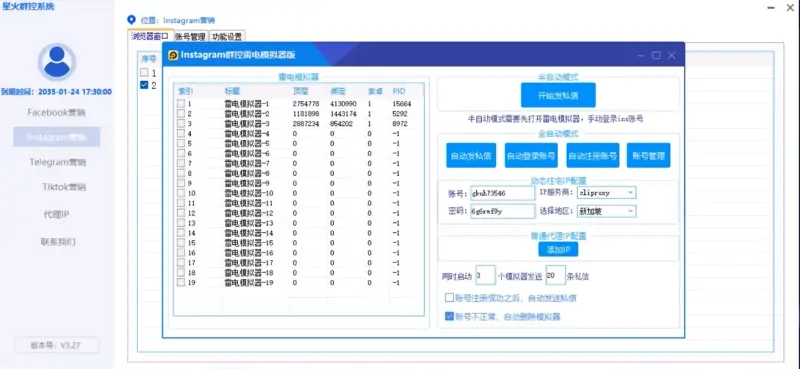
Task: Check the box for 雷电模拟器-2
Action: coord(181,113)
